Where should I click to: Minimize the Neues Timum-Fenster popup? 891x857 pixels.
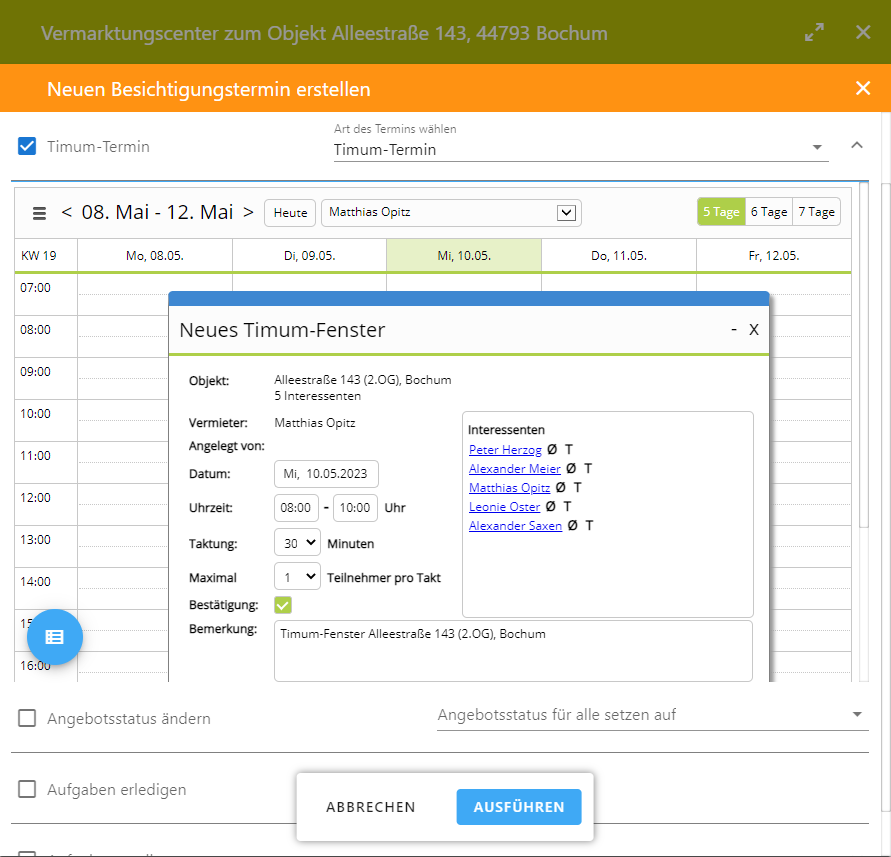coord(734,329)
